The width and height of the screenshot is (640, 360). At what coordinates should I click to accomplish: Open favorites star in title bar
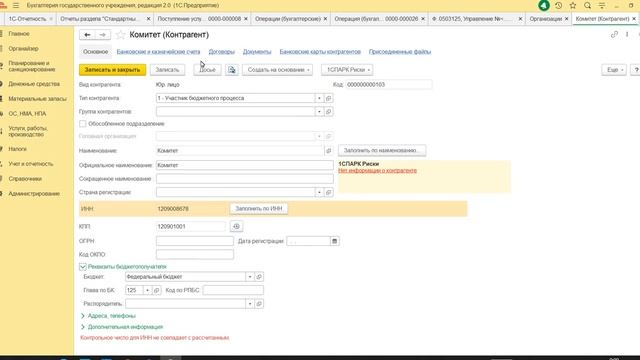pyautogui.click(x=573, y=6)
